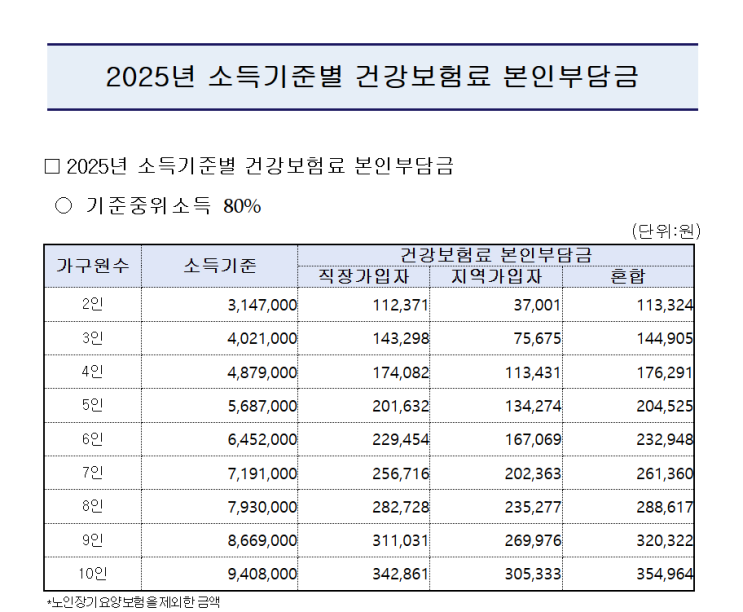Click cell value 204,525
The image size is (743, 612).
point(665,406)
